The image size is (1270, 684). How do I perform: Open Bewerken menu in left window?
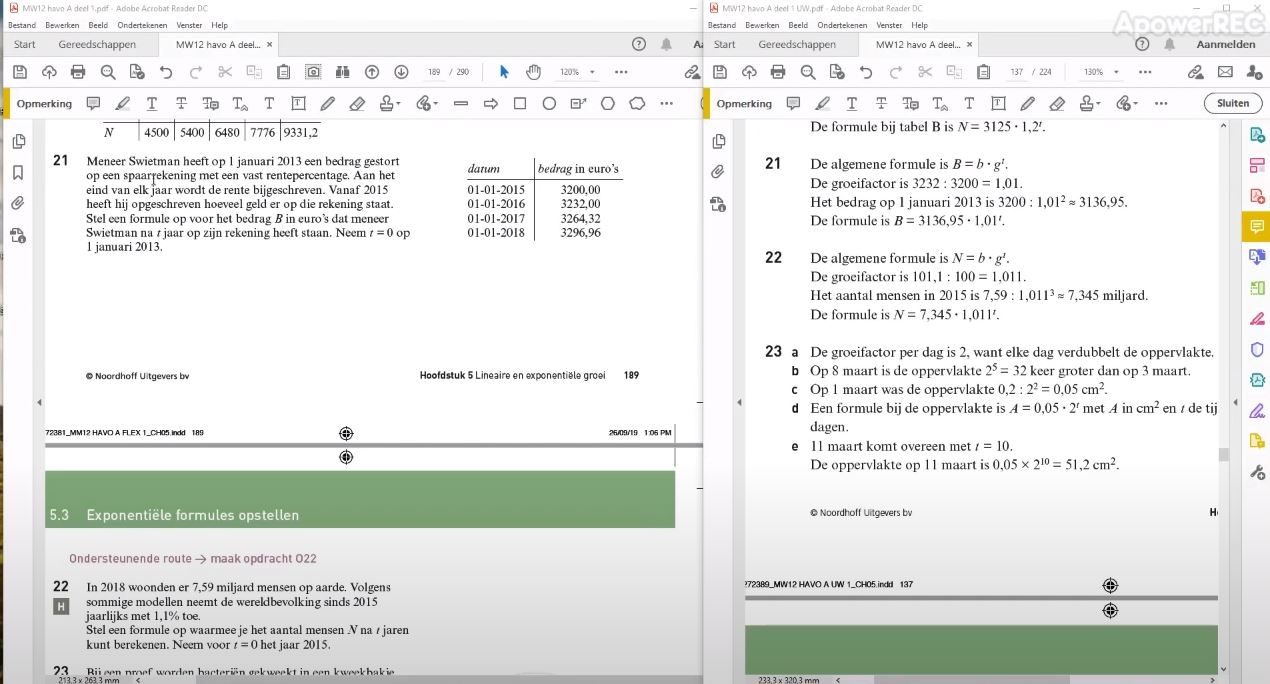tap(62, 25)
